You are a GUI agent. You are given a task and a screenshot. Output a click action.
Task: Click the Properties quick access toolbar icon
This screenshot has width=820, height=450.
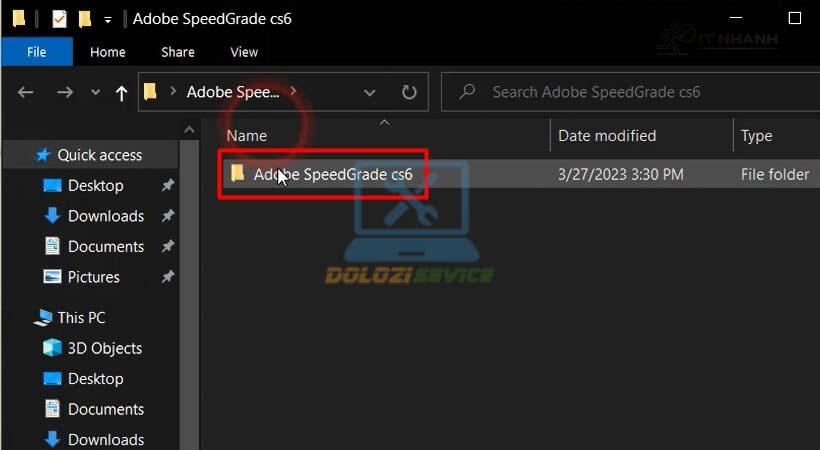[60, 18]
